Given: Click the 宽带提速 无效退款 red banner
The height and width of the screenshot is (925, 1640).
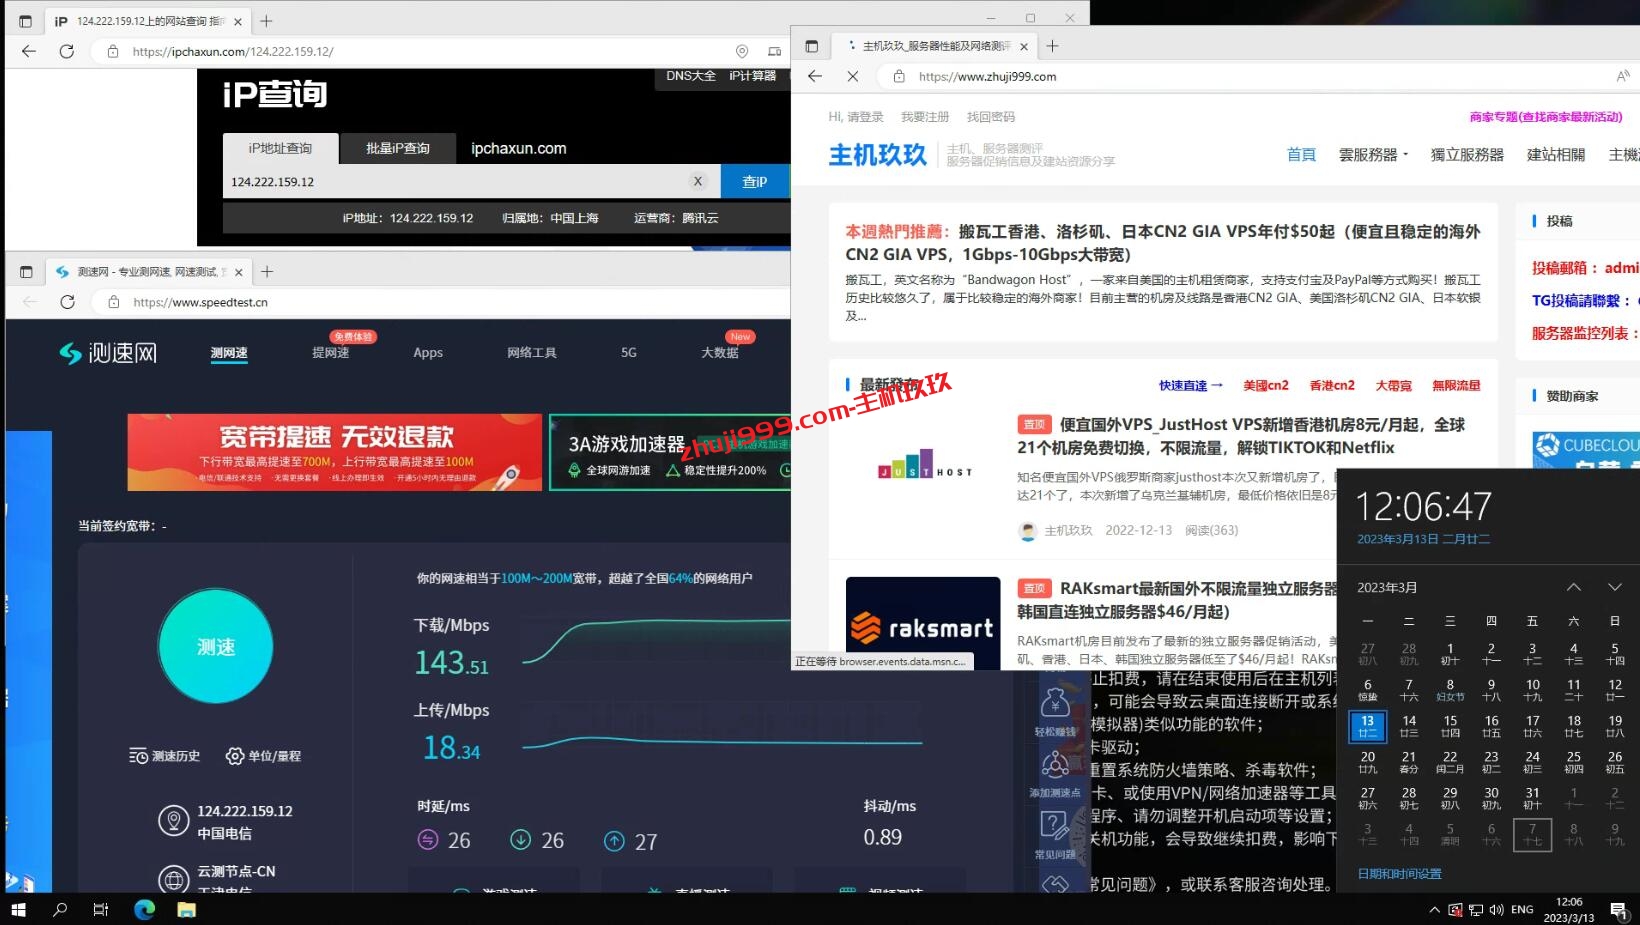Looking at the screenshot, I should click(x=335, y=452).
